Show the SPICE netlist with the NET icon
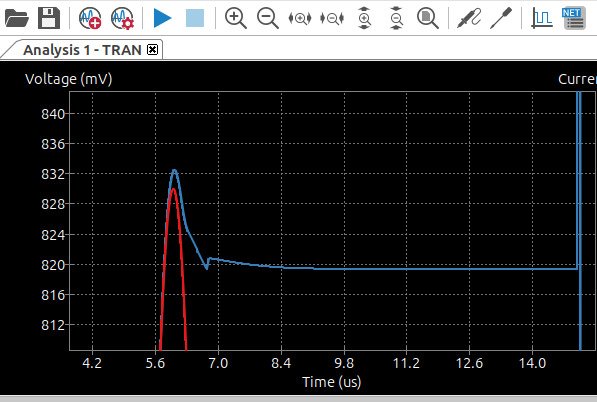Viewport: 597px width, 402px height. 574,18
